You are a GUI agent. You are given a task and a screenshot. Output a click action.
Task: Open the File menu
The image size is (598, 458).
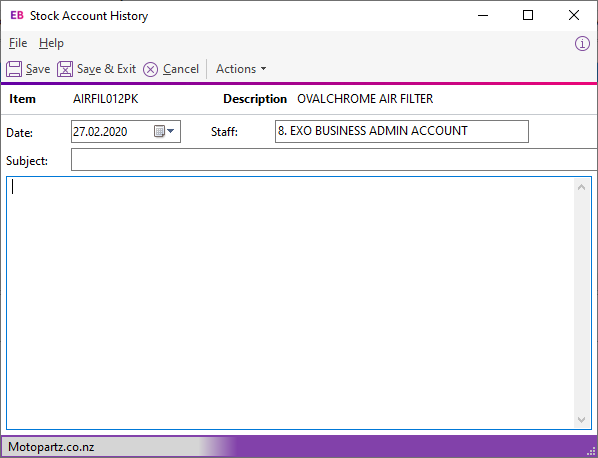pyautogui.click(x=18, y=43)
